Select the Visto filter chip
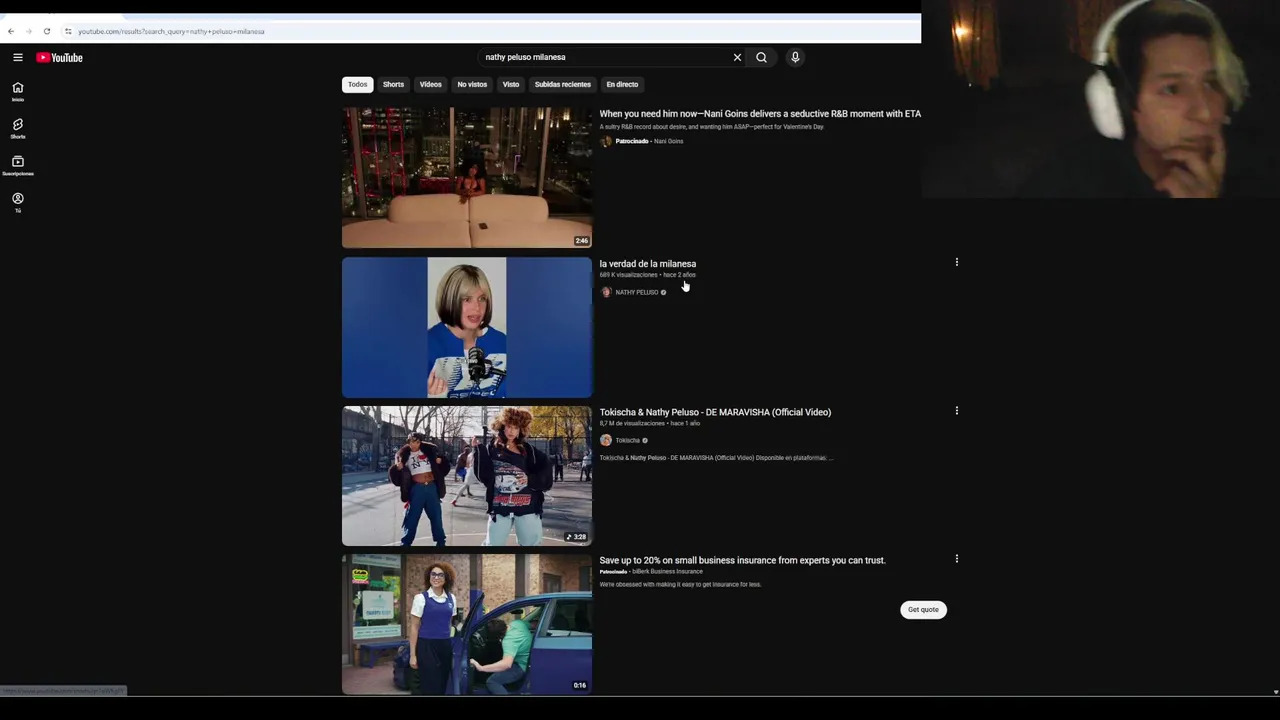This screenshot has height=720, width=1280. coord(511,84)
